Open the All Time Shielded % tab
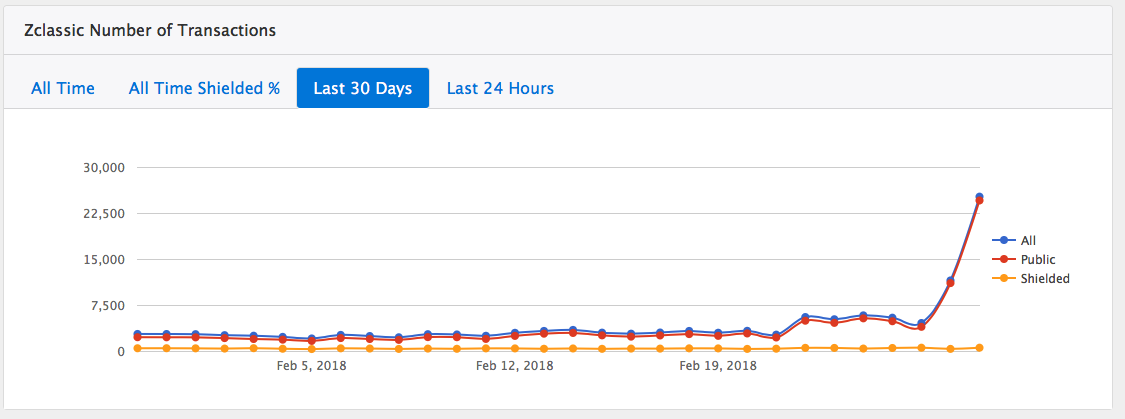The height and width of the screenshot is (419, 1125). tap(204, 88)
